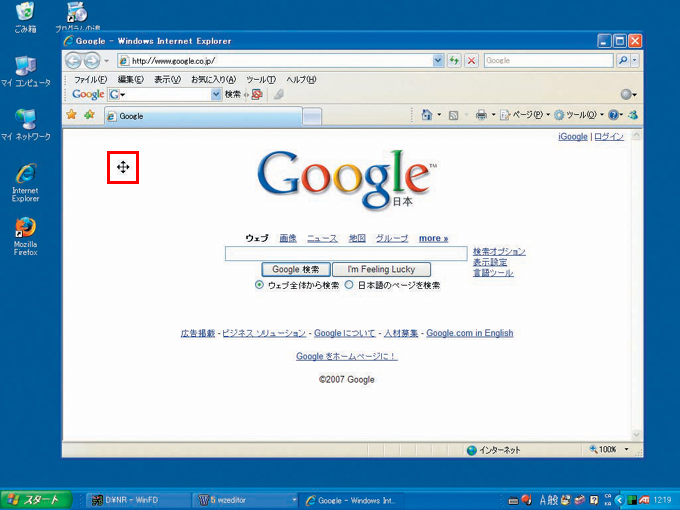Screen dimensions: 680x510
Task: Click the Home page house icon
Action: 427,115
